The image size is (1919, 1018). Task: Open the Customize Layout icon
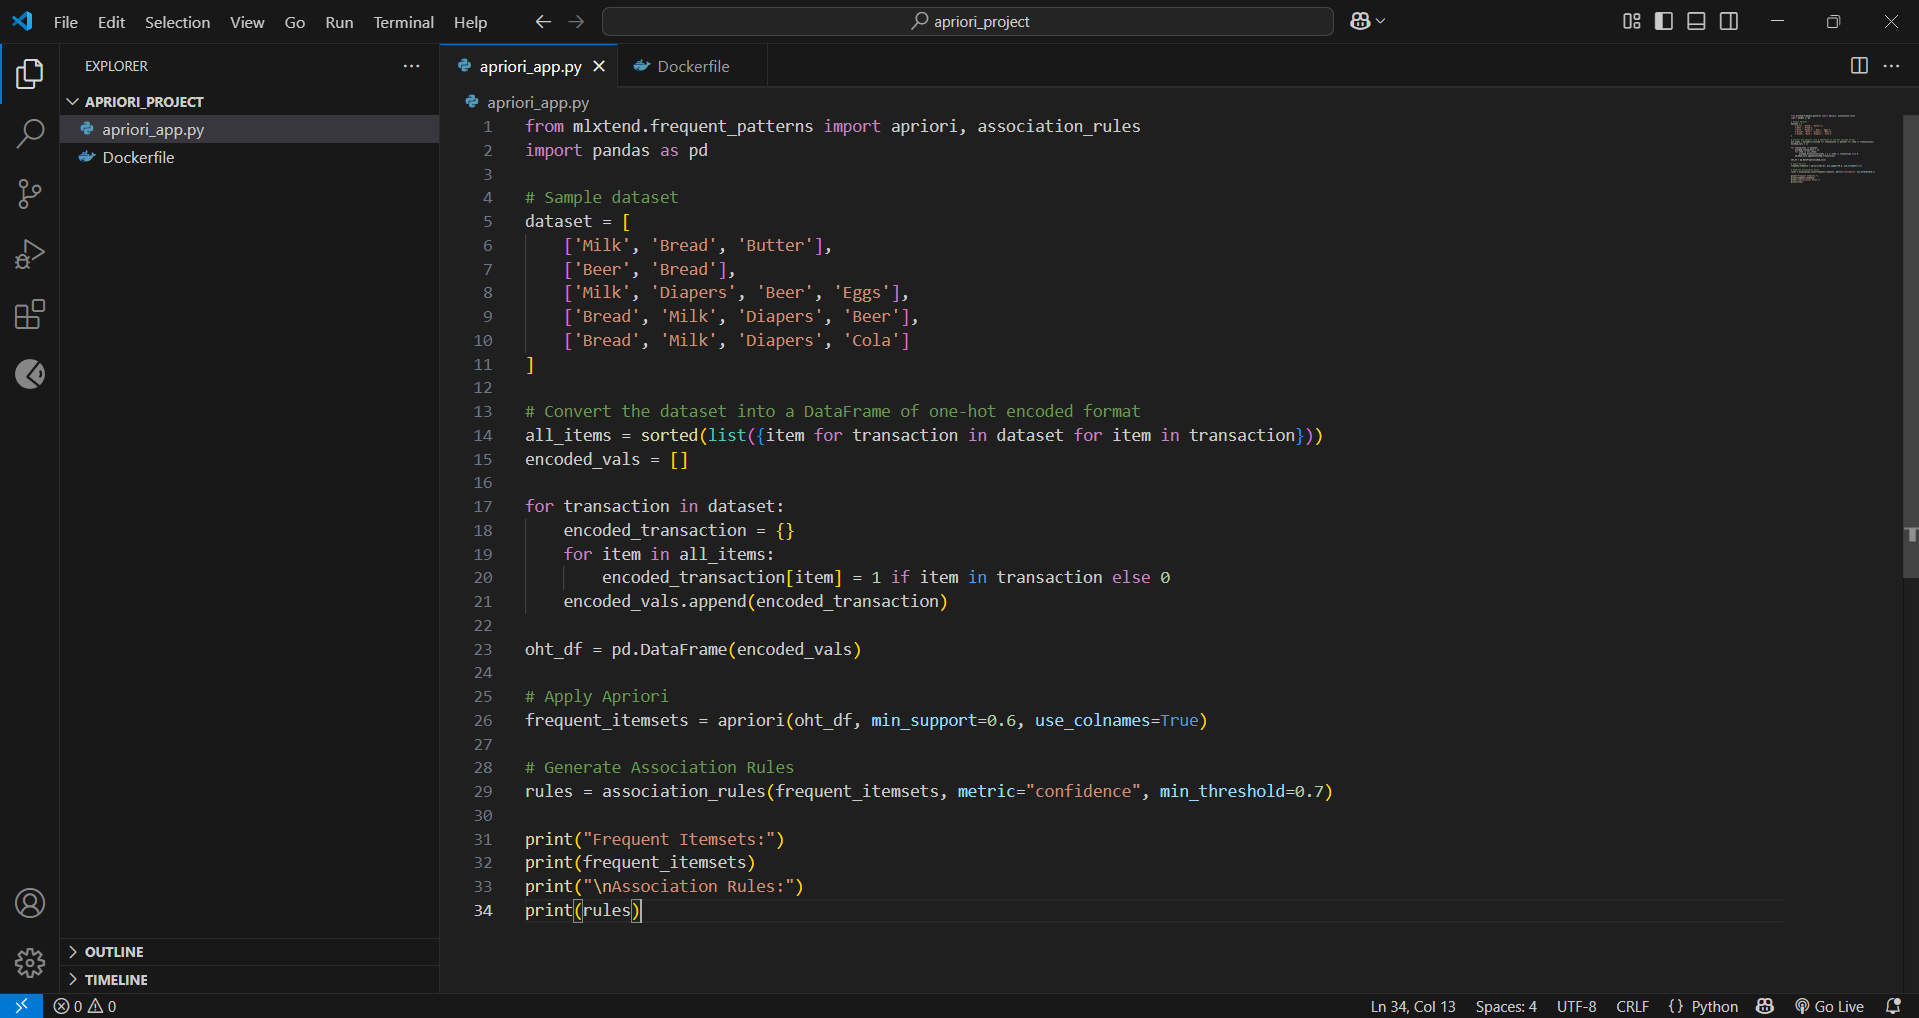point(1631,21)
